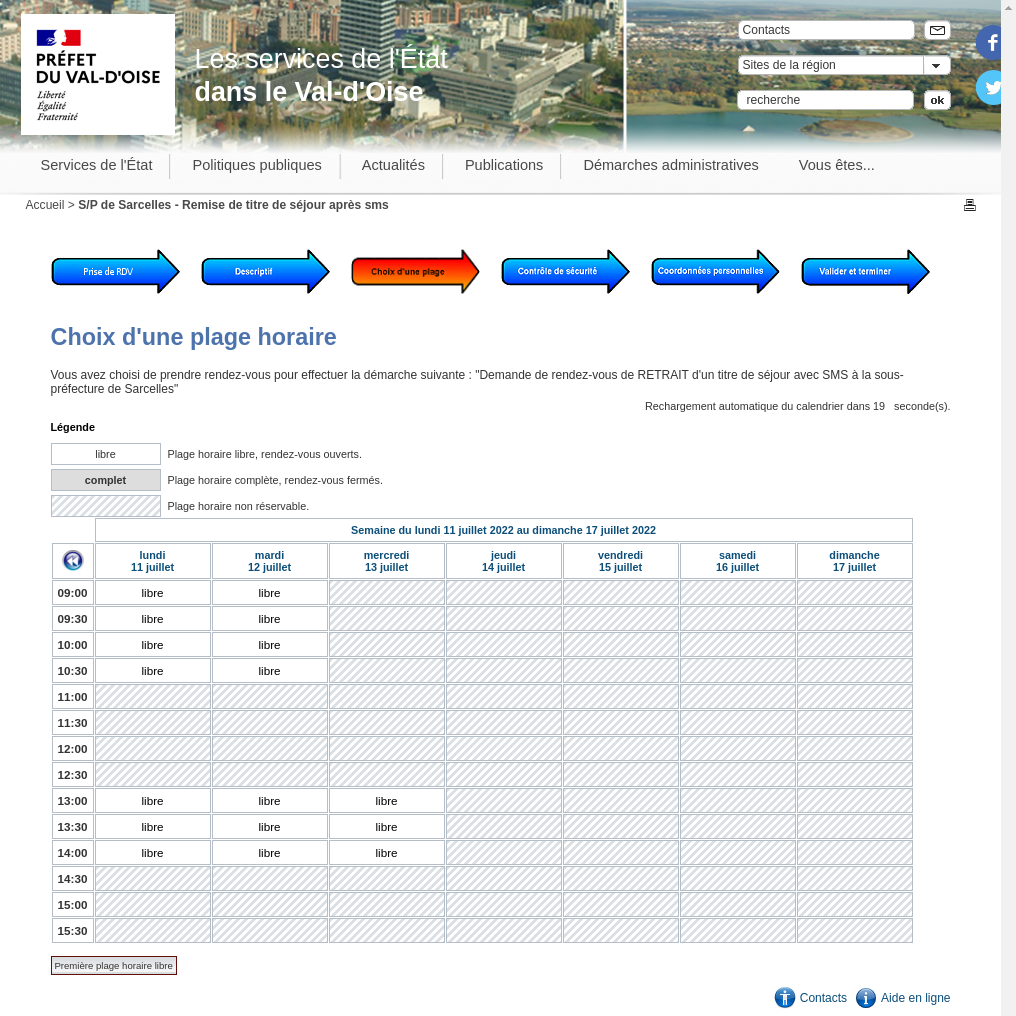The height and width of the screenshot is (1016, 1016).
Task: Click the contacts envelope icon
Action: point(937,30)
